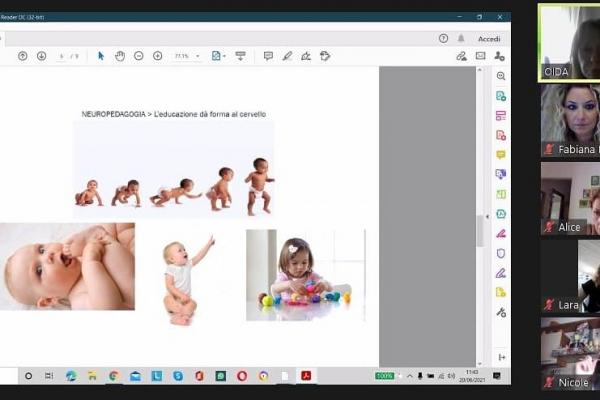Viewport: 600px width, 400px height.
Task: Go to previous page with up arrow
Action: 22,56
